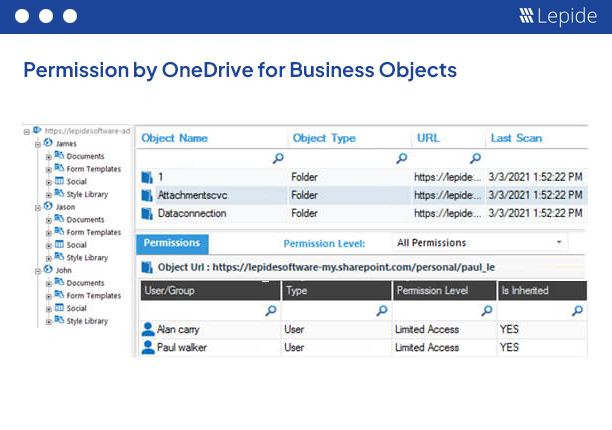Select Style Library under James

[87, 194]
